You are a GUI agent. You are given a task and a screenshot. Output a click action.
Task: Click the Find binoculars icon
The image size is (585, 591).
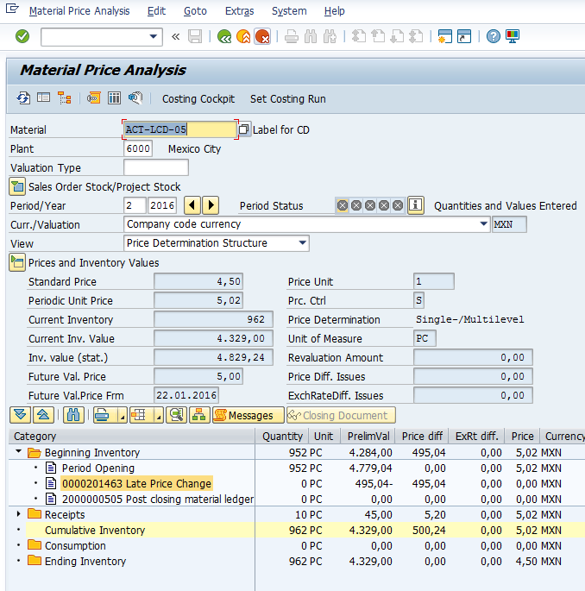click(x=311, y=37)
